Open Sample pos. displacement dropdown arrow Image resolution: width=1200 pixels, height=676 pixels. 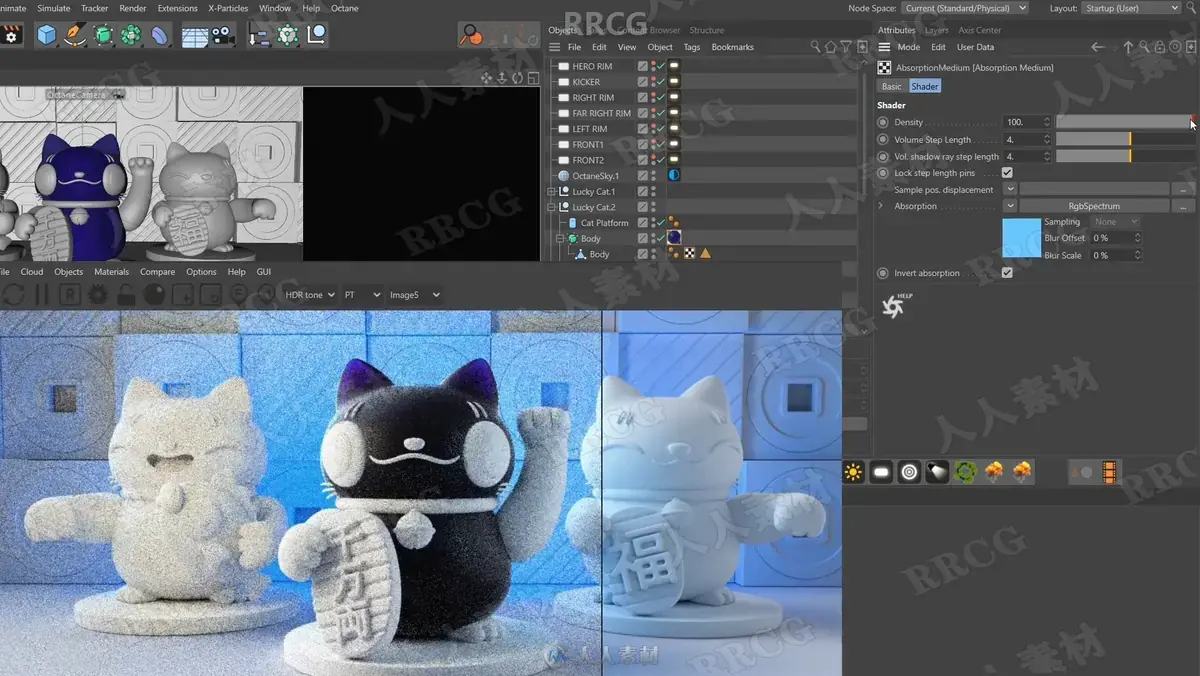coord(1010,189)
